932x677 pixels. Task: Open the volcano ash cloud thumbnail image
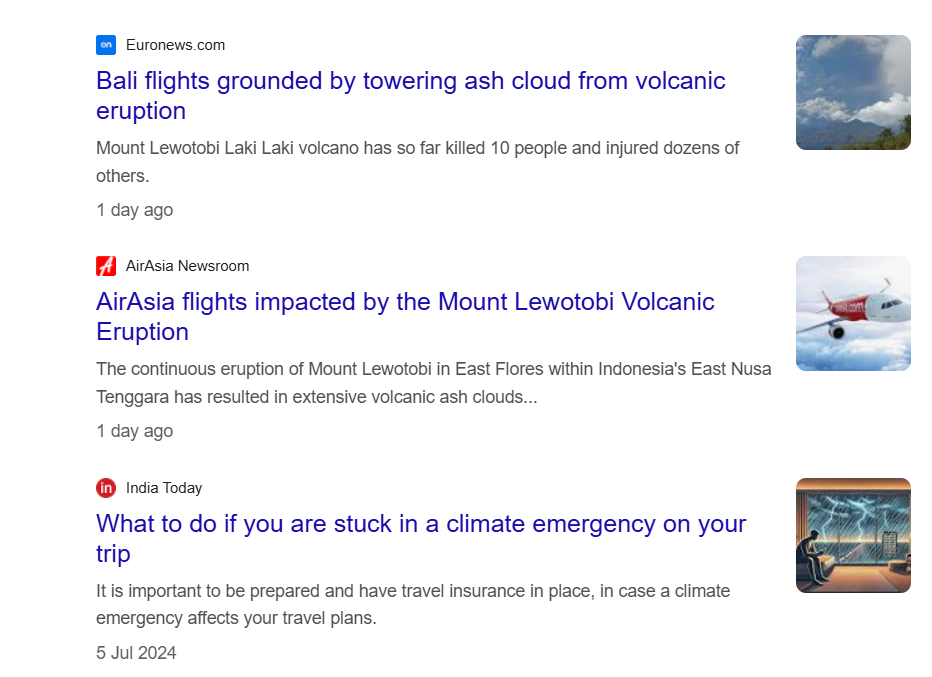click(x=853, y=93)
